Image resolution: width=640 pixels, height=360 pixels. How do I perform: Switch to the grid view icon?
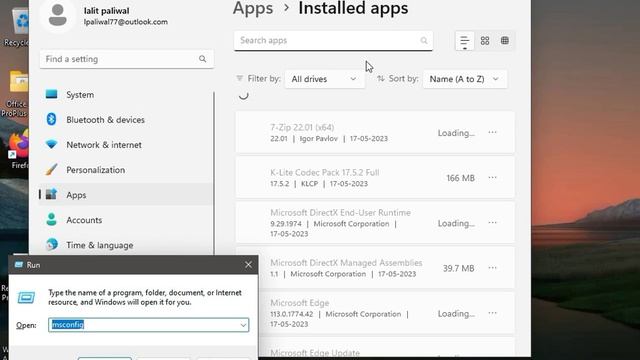point(485,41)
